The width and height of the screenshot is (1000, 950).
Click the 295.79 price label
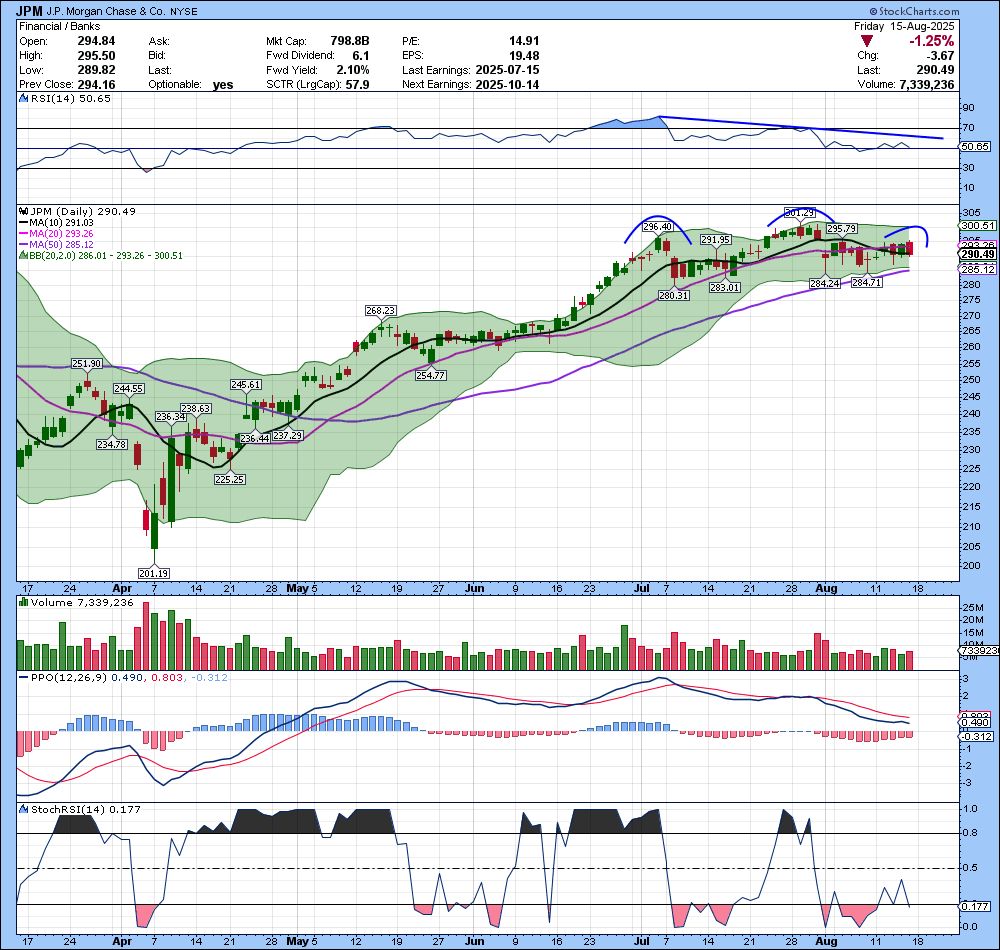click(x=842, y=229)
